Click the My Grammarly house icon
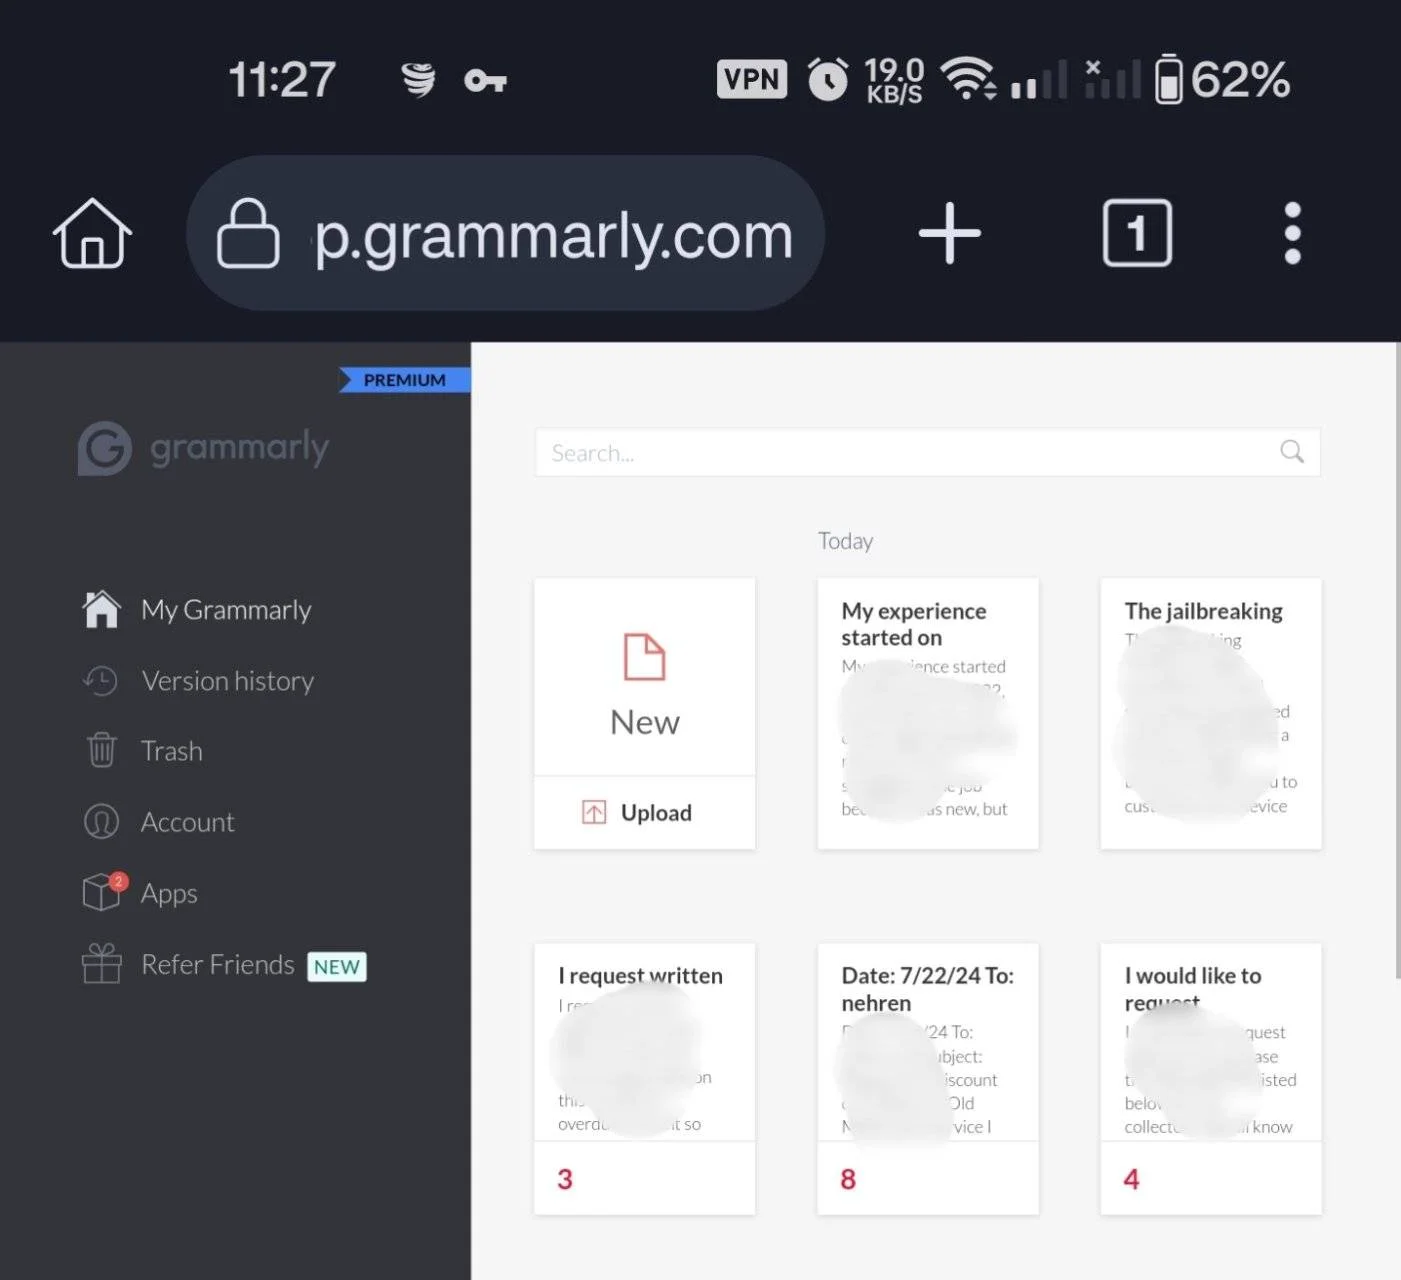This screenshot has height=1280, width=1401. click(101, 609)
